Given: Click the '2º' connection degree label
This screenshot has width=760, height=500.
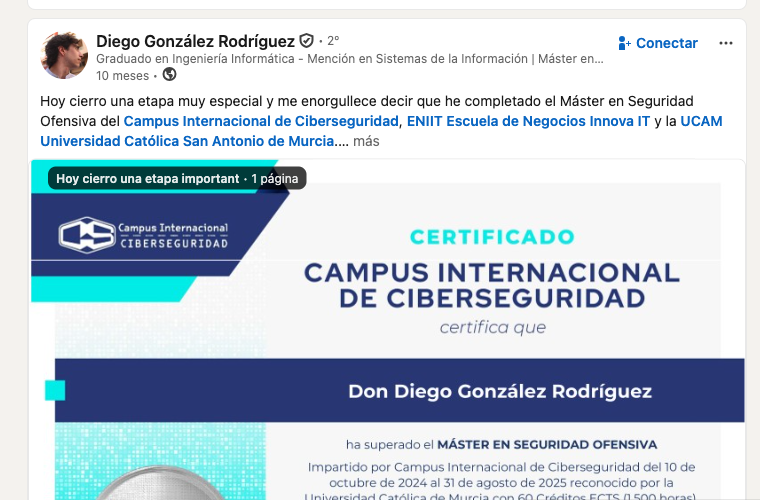Looking at the screenshot, I should tap(333, 41).
